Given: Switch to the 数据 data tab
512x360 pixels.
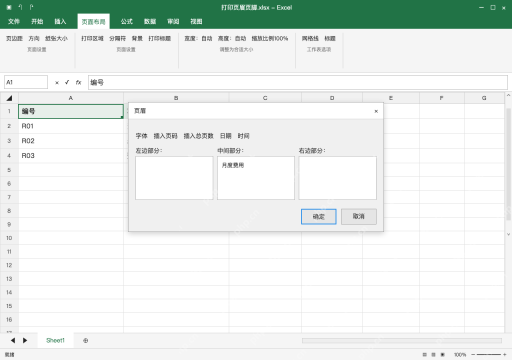Looking at the screenshot, I should click(150, 21).
